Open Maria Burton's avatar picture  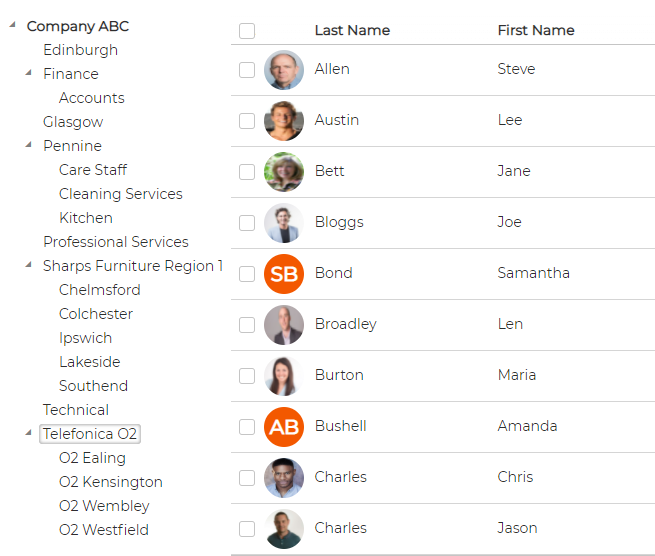tap(284, 376)
